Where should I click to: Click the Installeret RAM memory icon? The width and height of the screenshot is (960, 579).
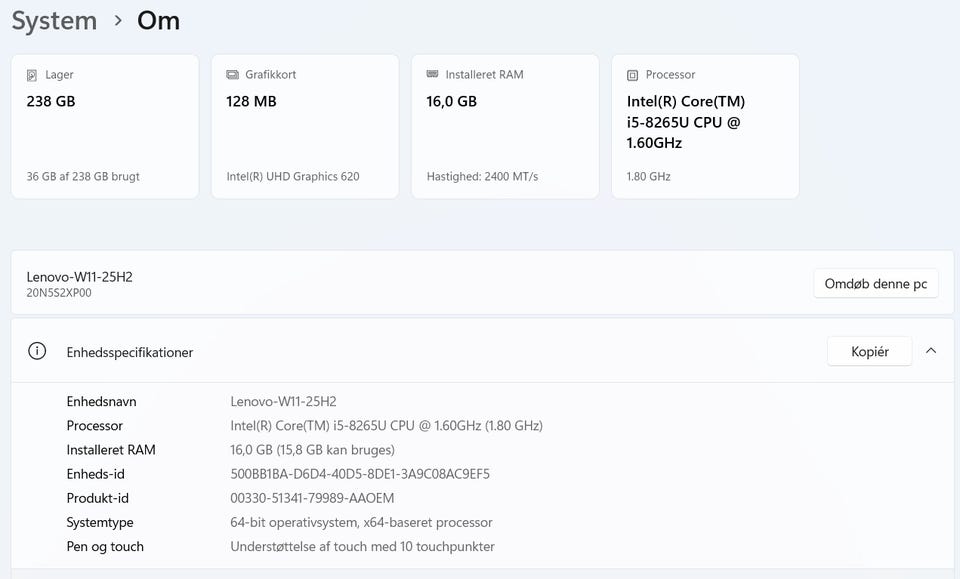tap(432, 75)
